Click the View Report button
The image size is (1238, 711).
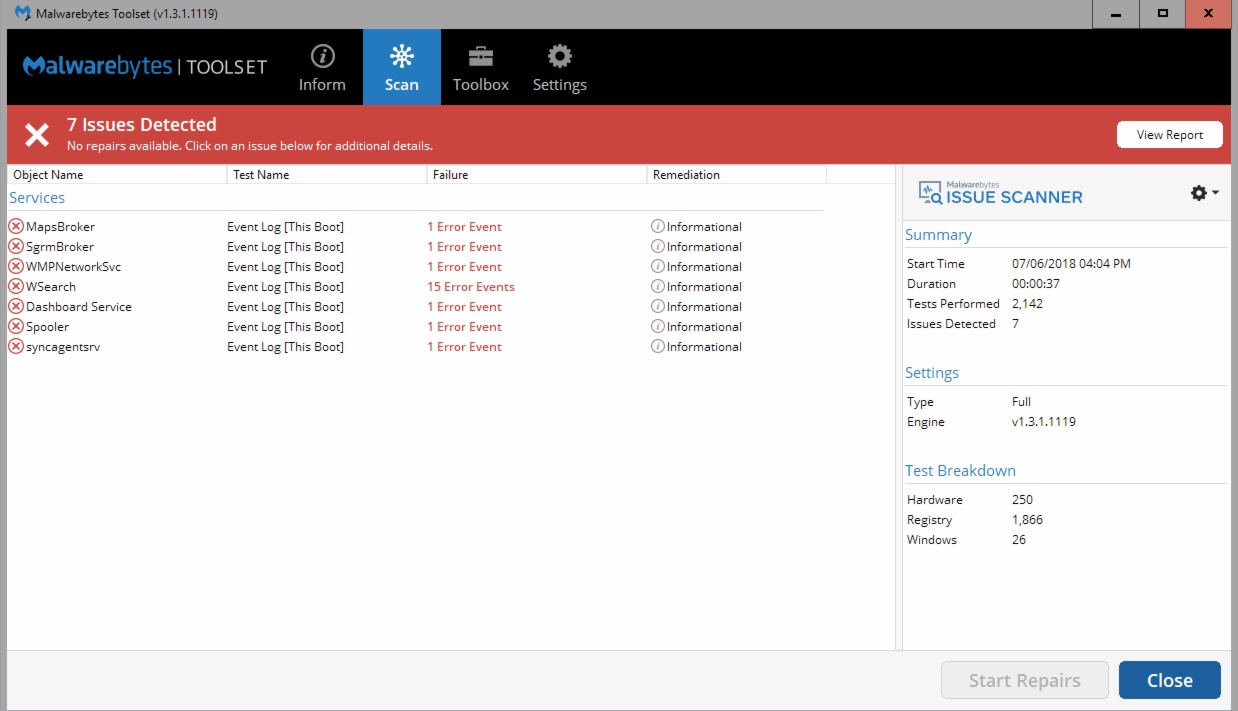[1169, 135]
